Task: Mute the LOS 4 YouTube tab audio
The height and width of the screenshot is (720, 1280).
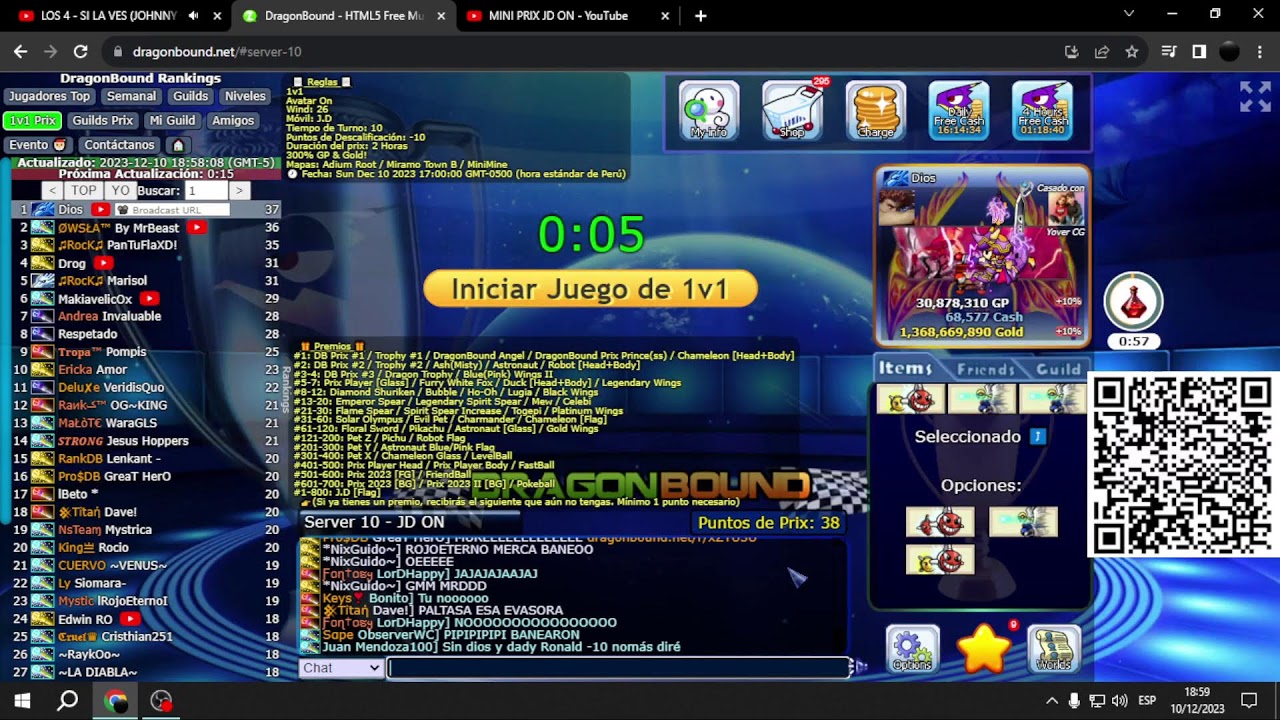Action: [x=193, y=16]
